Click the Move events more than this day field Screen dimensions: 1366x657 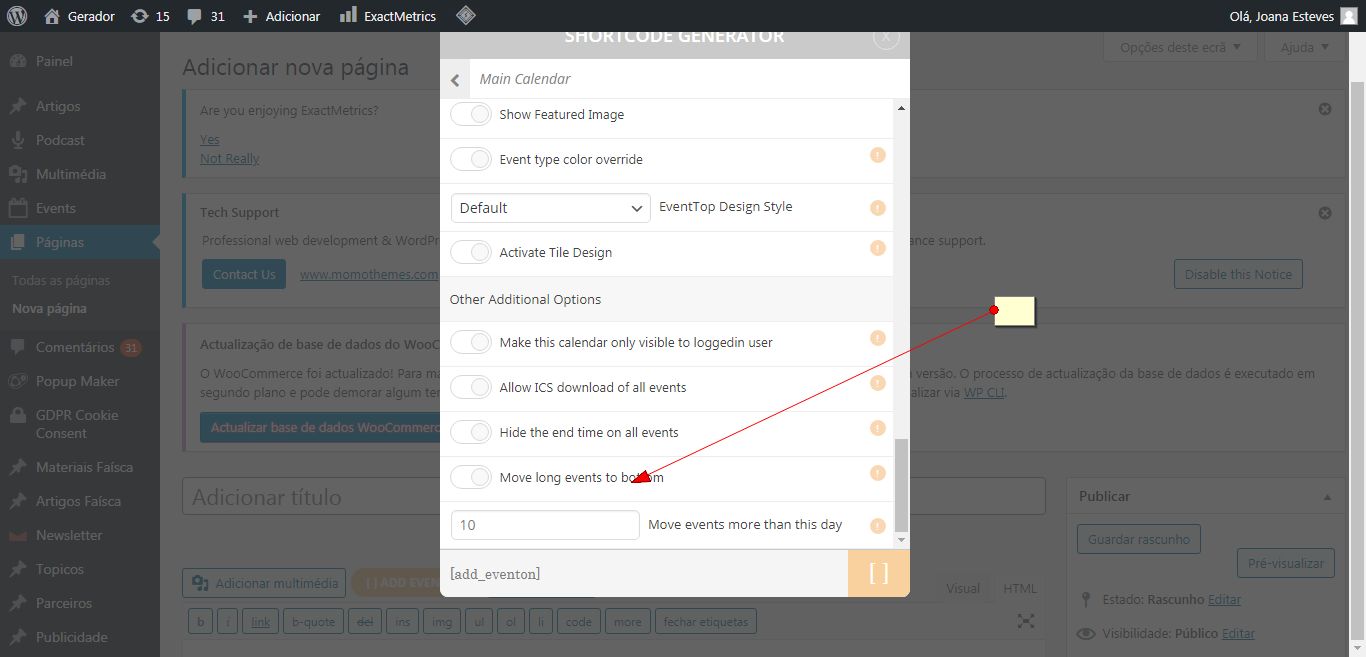[545, 525]
